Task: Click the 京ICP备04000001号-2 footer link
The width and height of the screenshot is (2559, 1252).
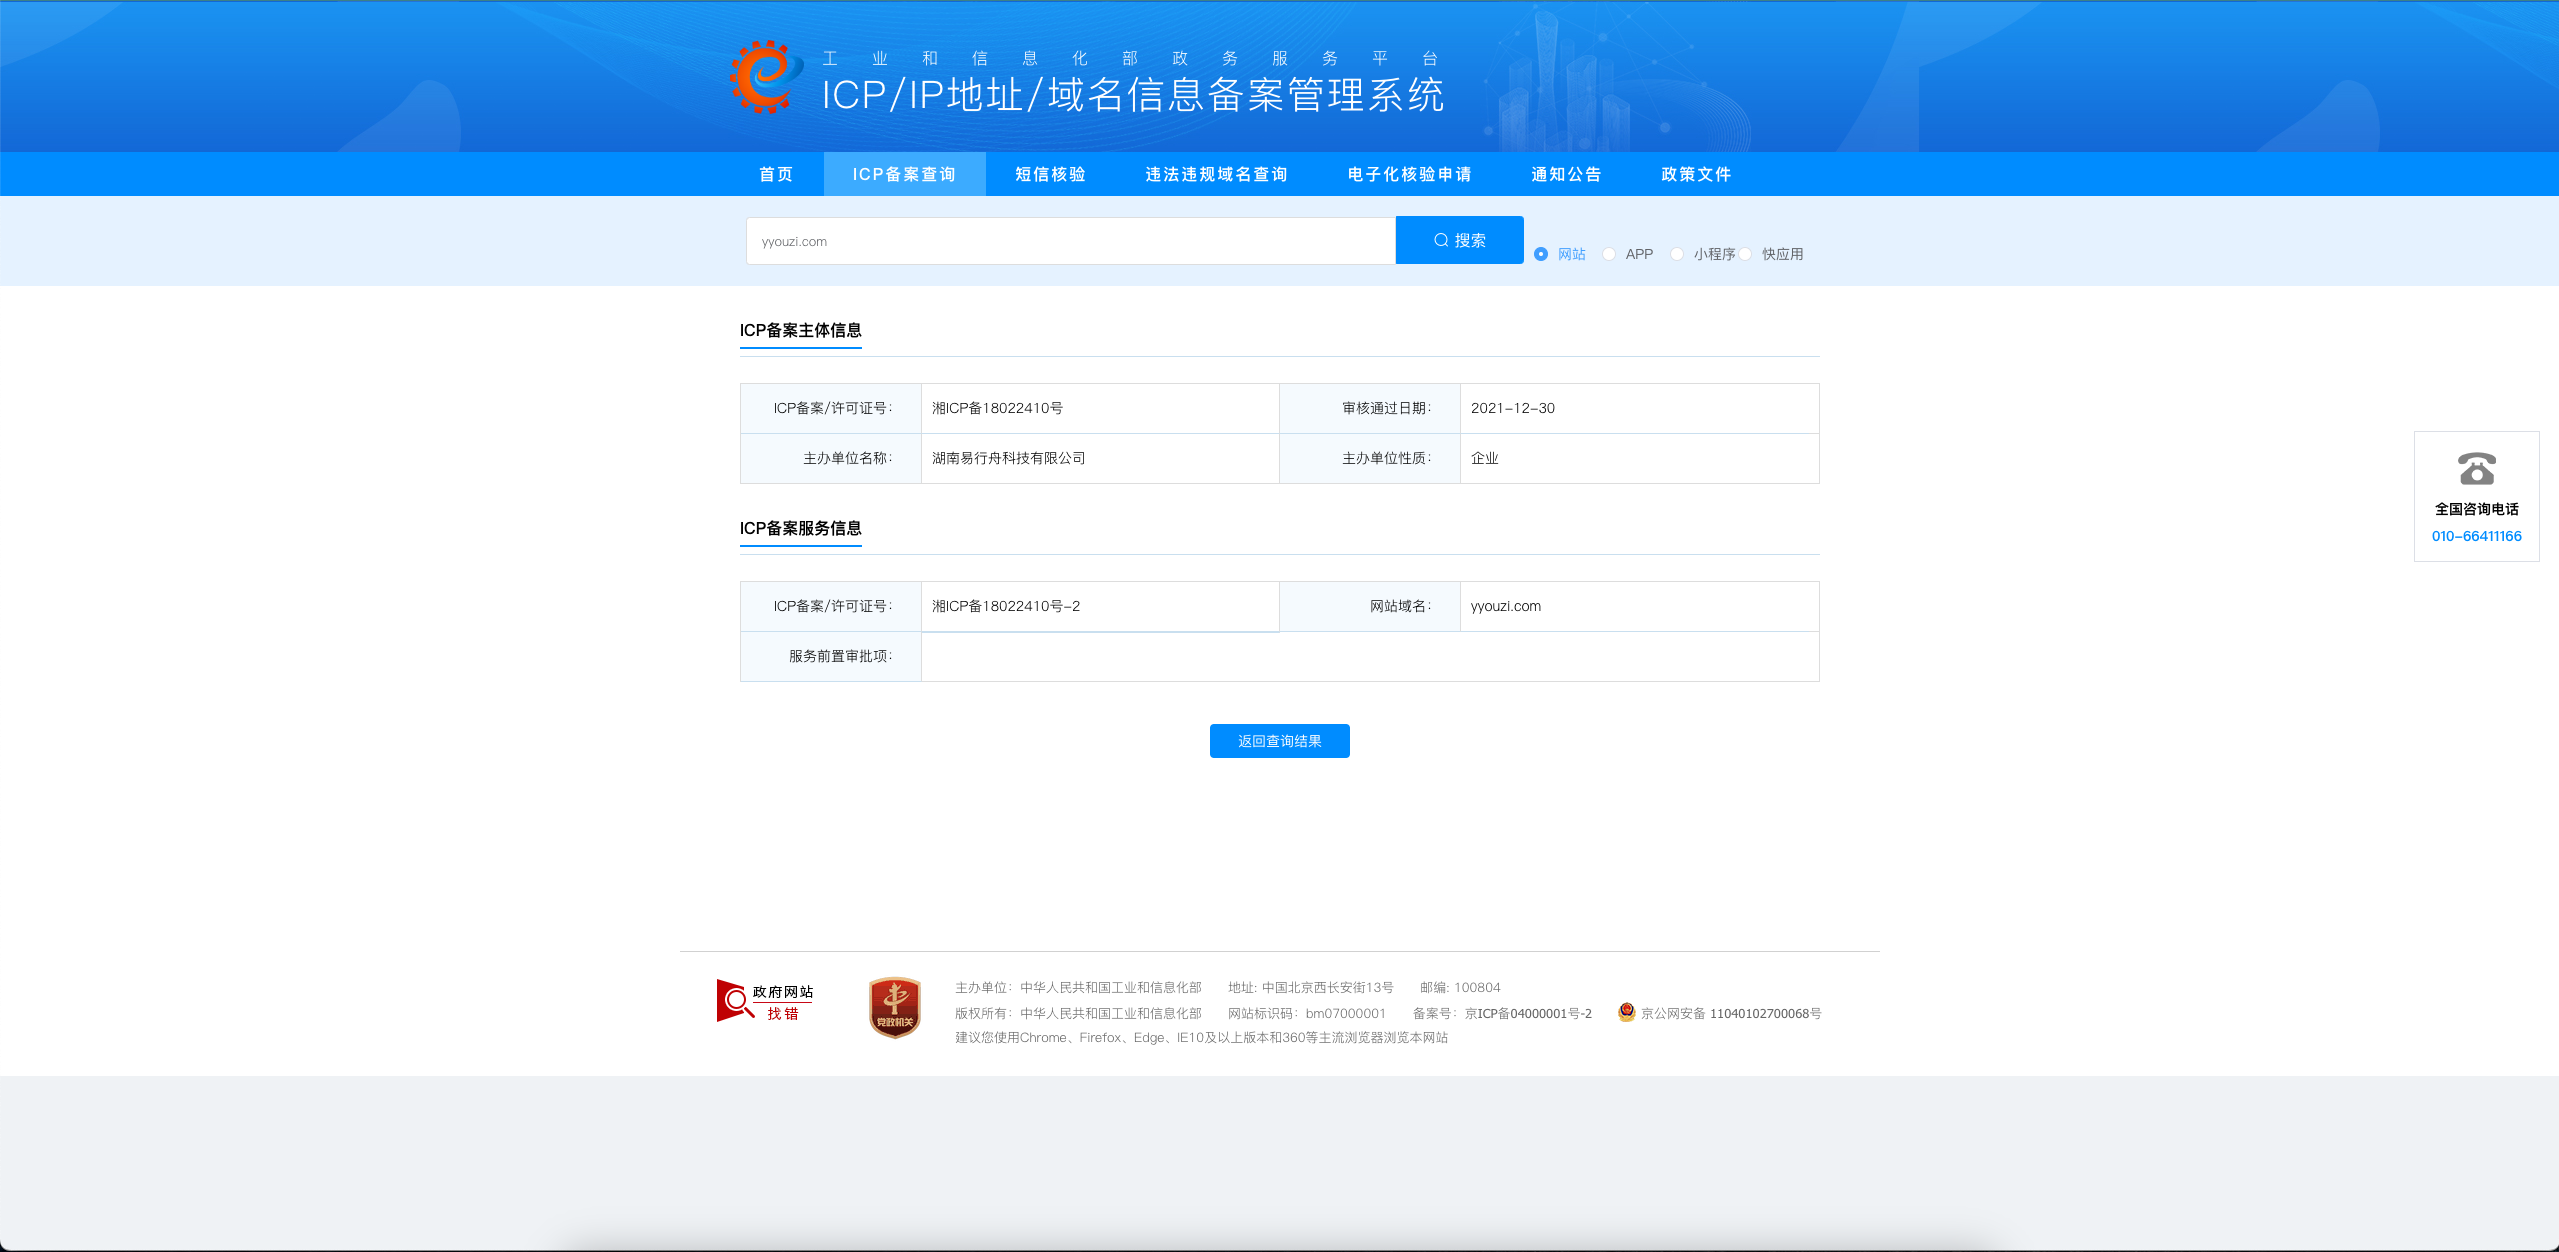Action: point(1527,1013)
